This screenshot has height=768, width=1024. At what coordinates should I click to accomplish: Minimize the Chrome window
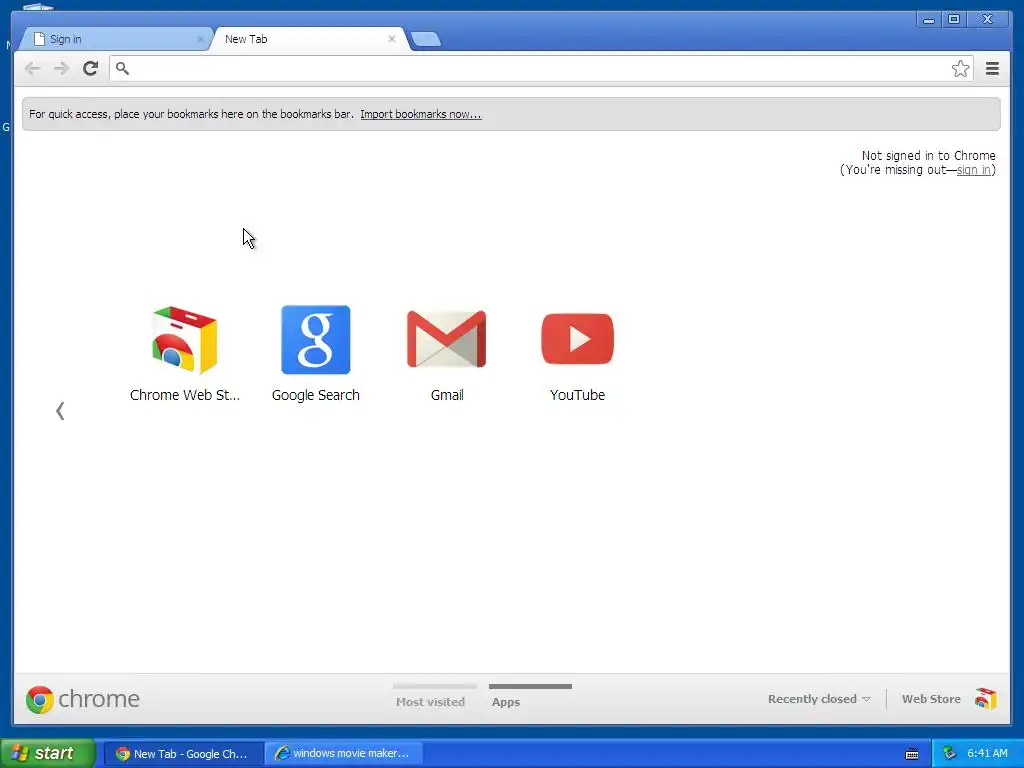(929, 20)
